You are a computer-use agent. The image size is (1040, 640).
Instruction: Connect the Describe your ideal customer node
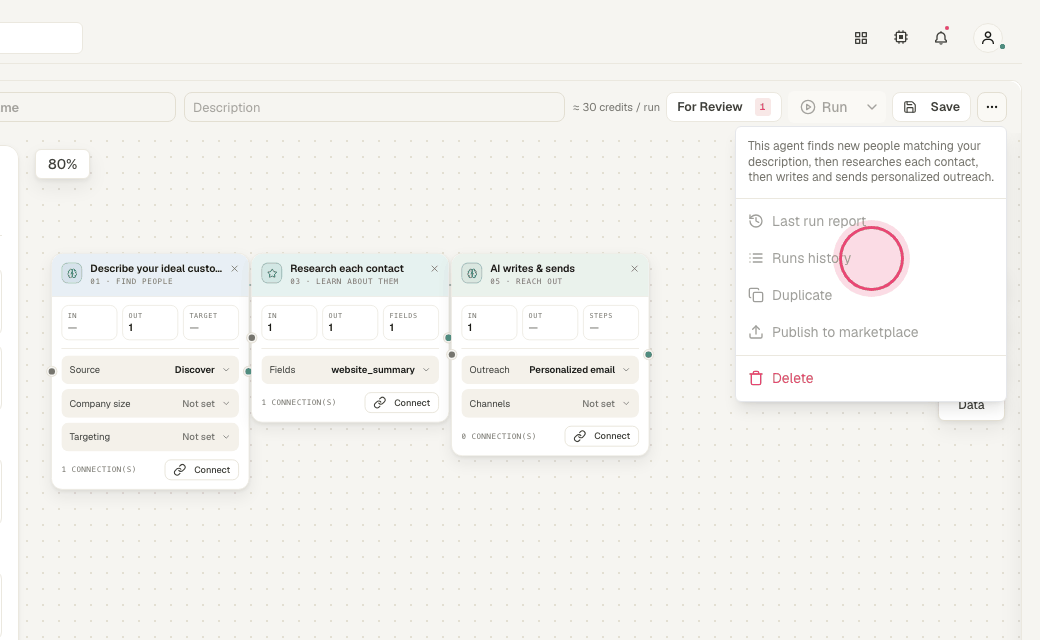pyautogui.click(x=202, y=470)
